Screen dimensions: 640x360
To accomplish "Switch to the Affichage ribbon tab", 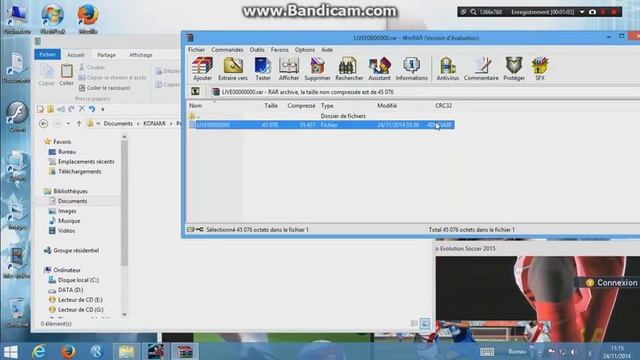I will point(141,55).
